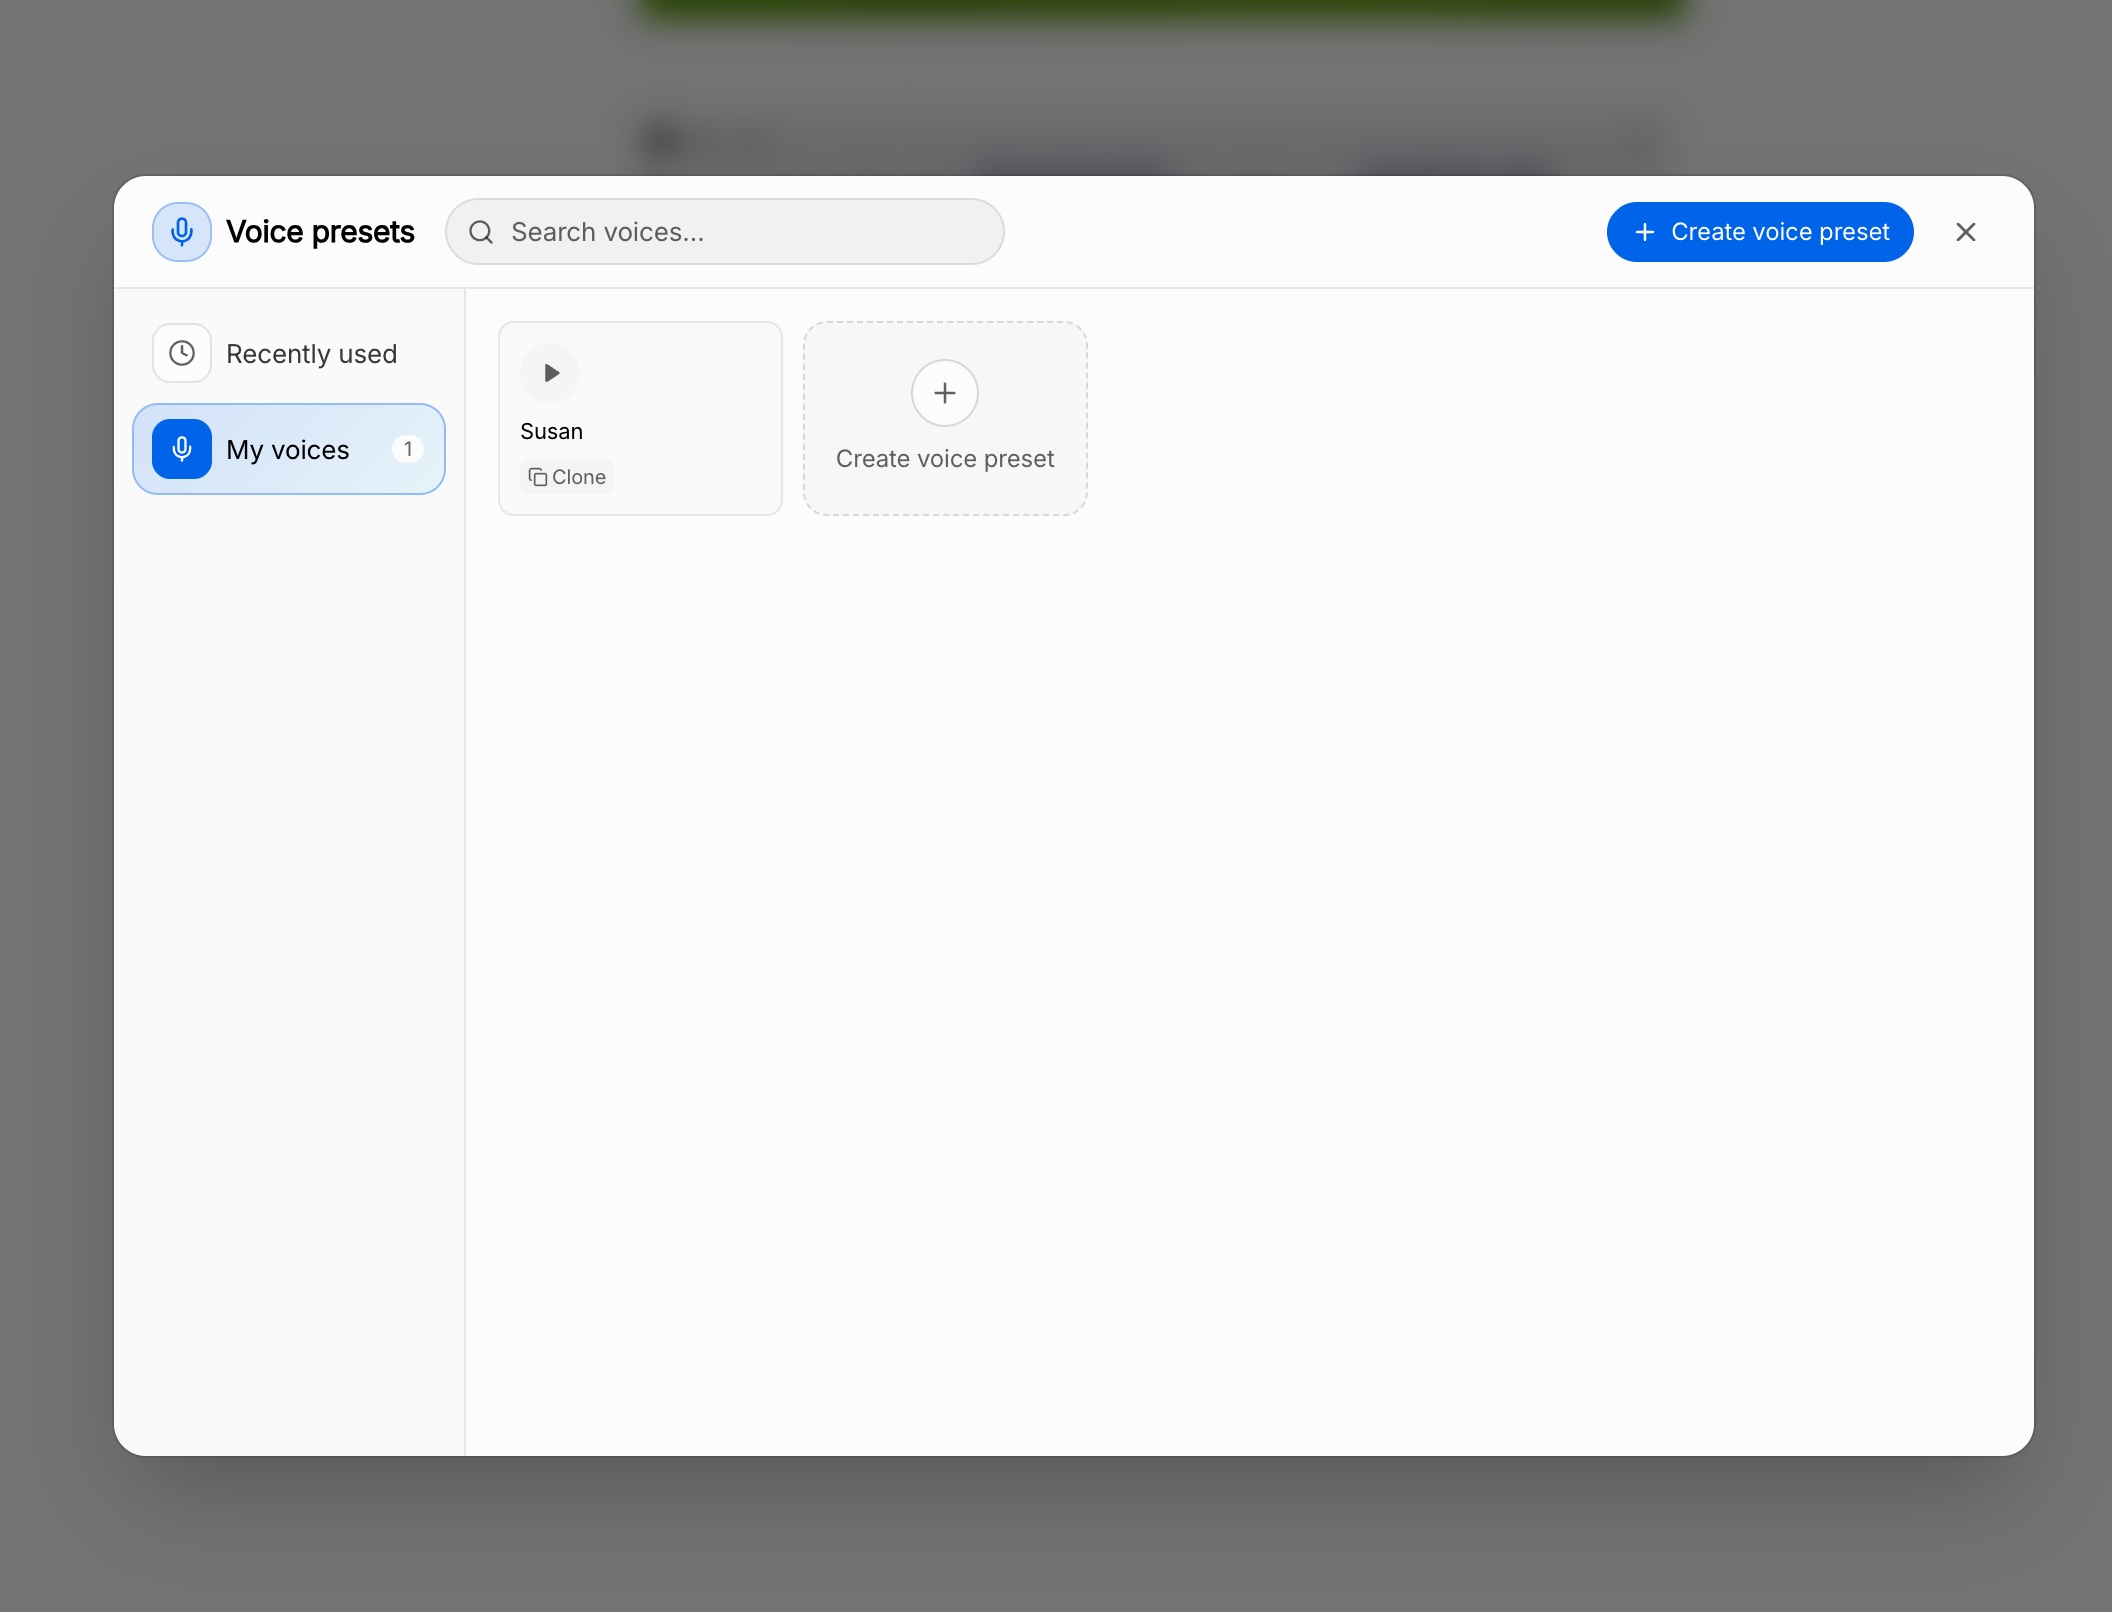2112x1612 pixels.
Task: Click the Susan voice name
Action: pyautogui.click(x=551, y=431)
